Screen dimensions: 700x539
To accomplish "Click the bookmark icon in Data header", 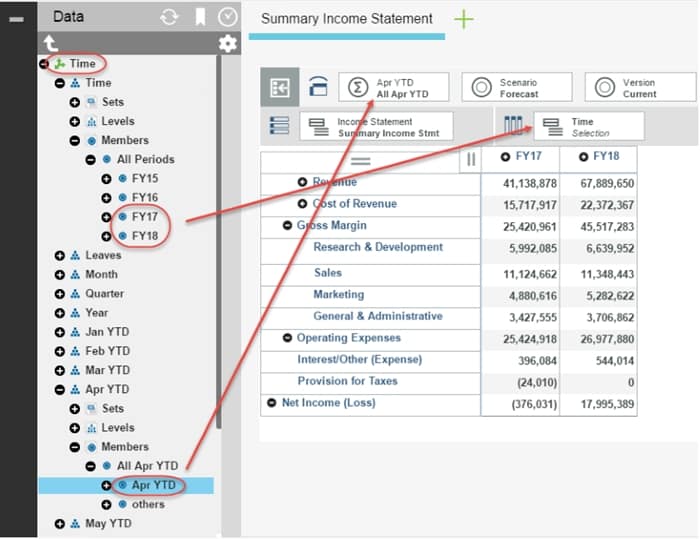I will [201, 17].
